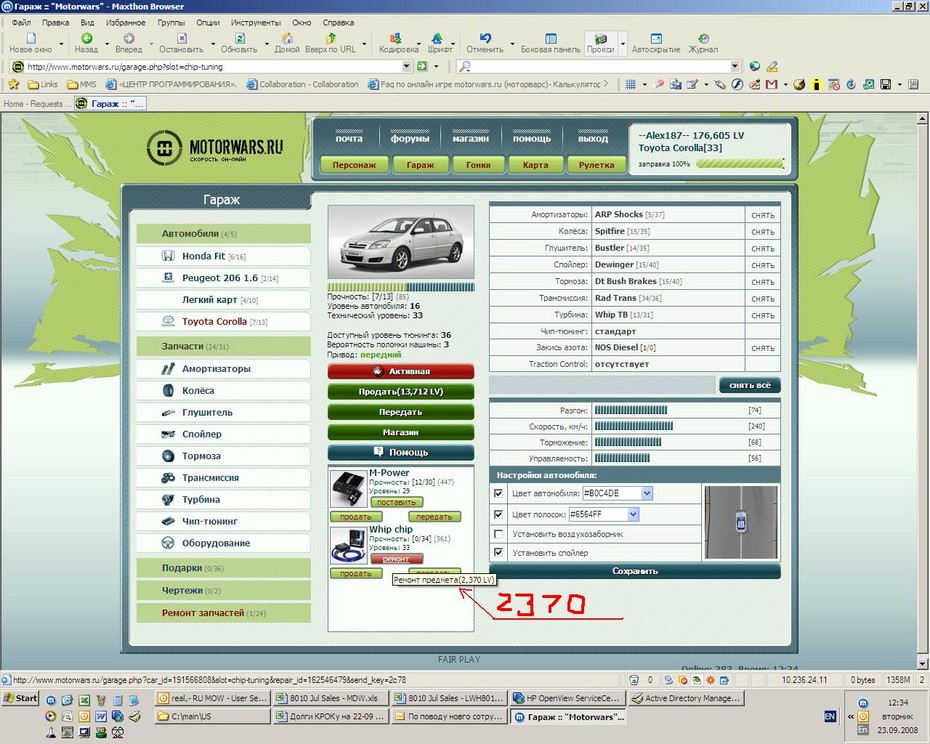The width and height of the screenshot is (930, 744).
Task: Click the Undo (Отменить) toolbar icon
Action: click(x=485, y=38)
